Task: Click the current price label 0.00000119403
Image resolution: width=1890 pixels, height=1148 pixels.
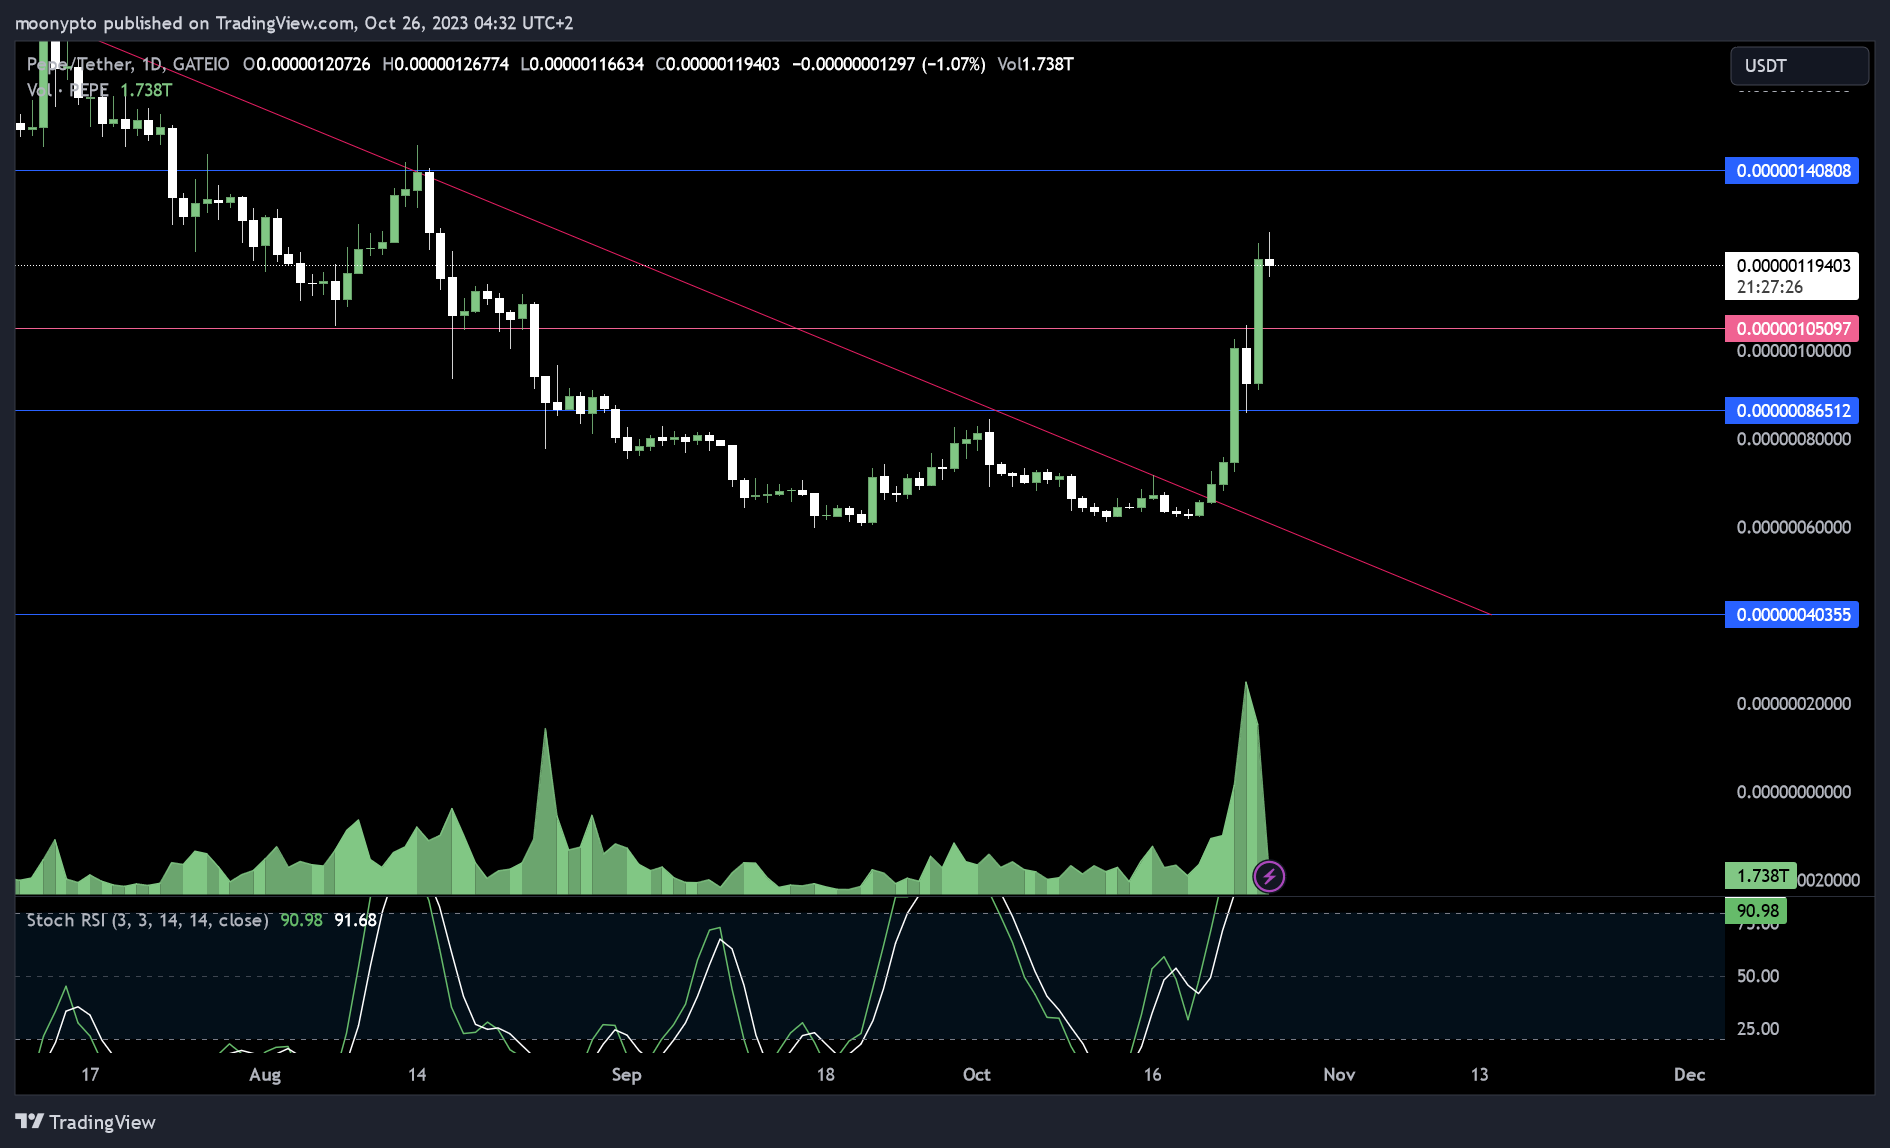Action: pyautogui.click(x=1793, y=266)
